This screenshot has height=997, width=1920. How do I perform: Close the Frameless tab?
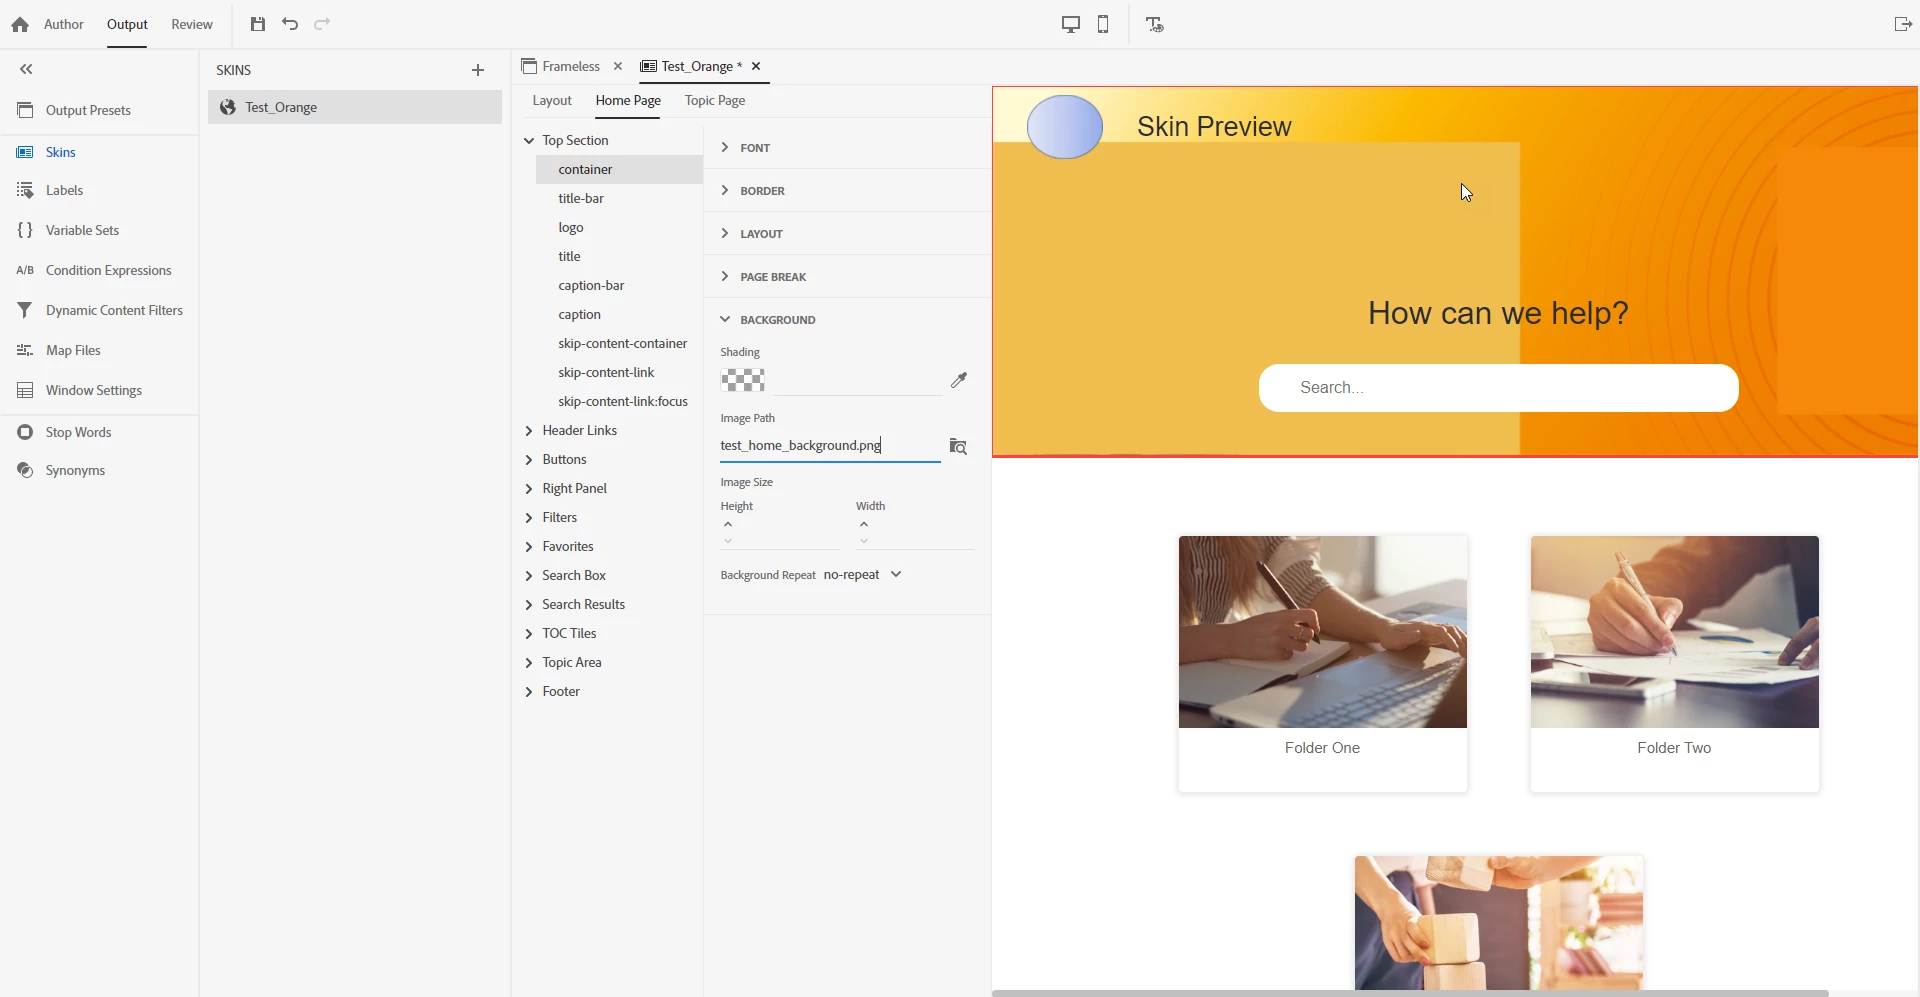coord(618,66)
